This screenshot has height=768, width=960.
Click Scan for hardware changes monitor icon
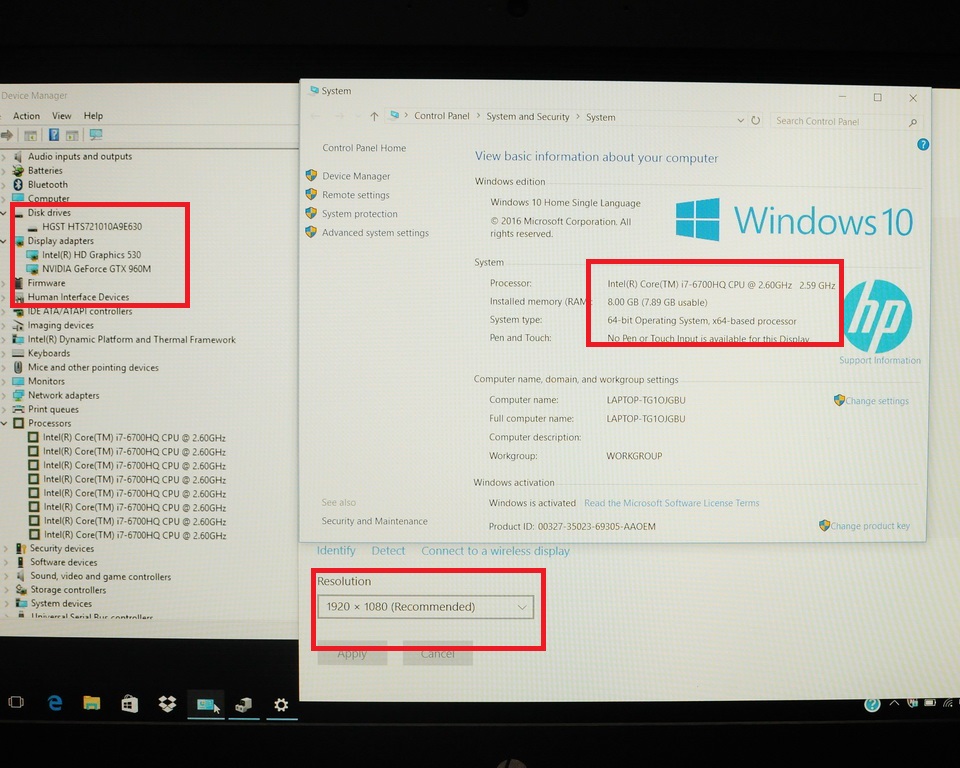coord(96,135)
